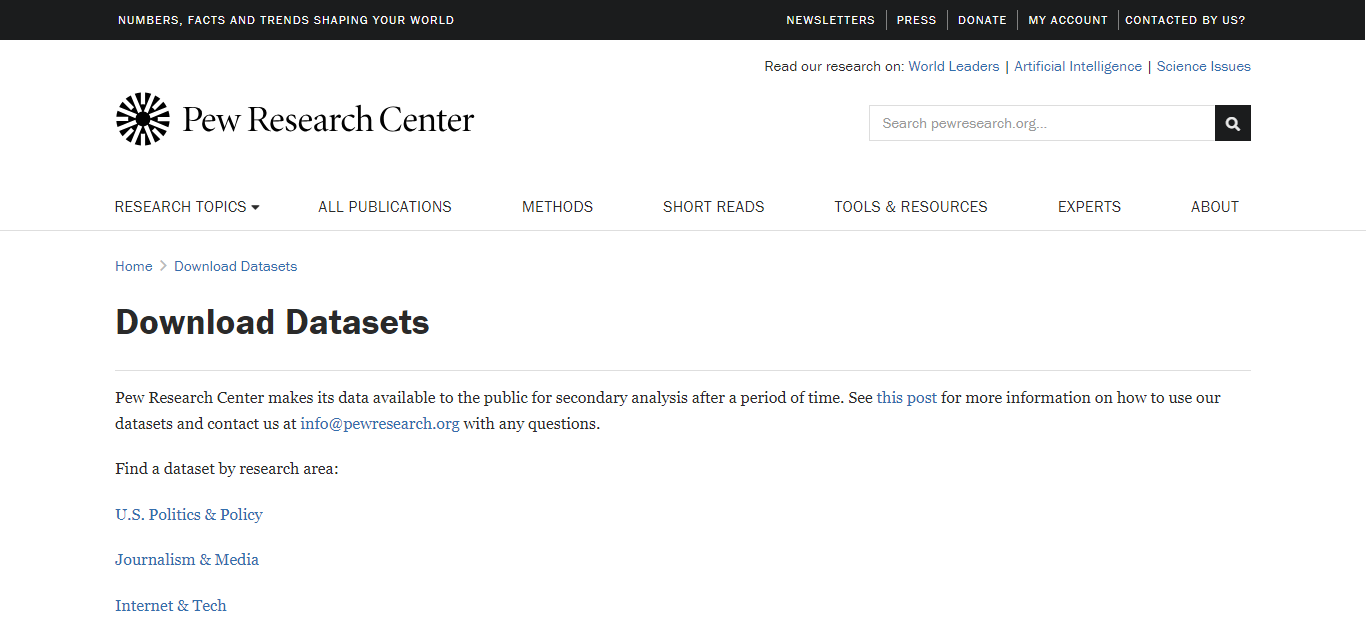Return Home via breadcrumb link
Image resolution: width=1366 pixels, height=629 pixels.
point(133,266)
